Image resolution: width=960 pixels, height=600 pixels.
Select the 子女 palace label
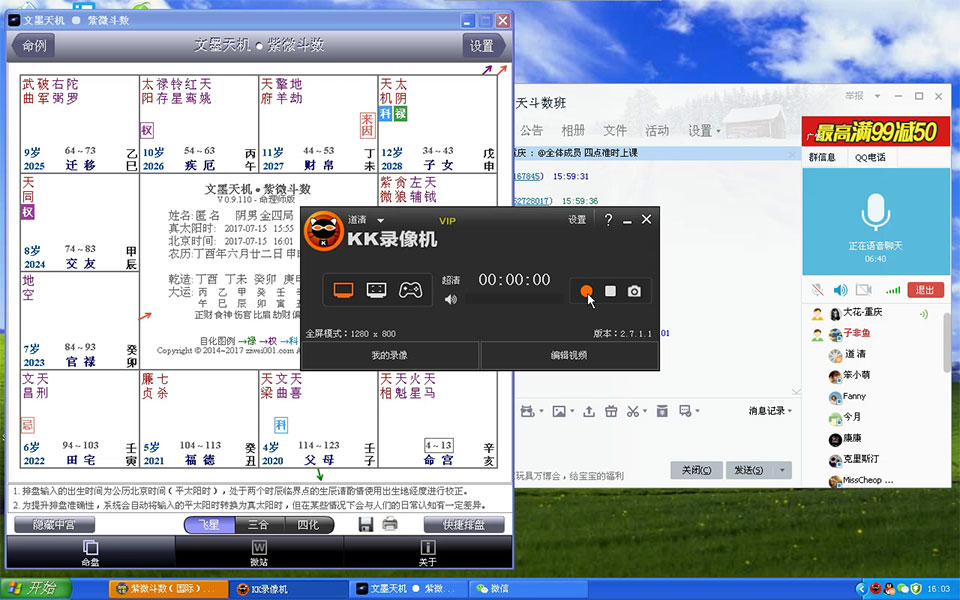coord(438,165)
